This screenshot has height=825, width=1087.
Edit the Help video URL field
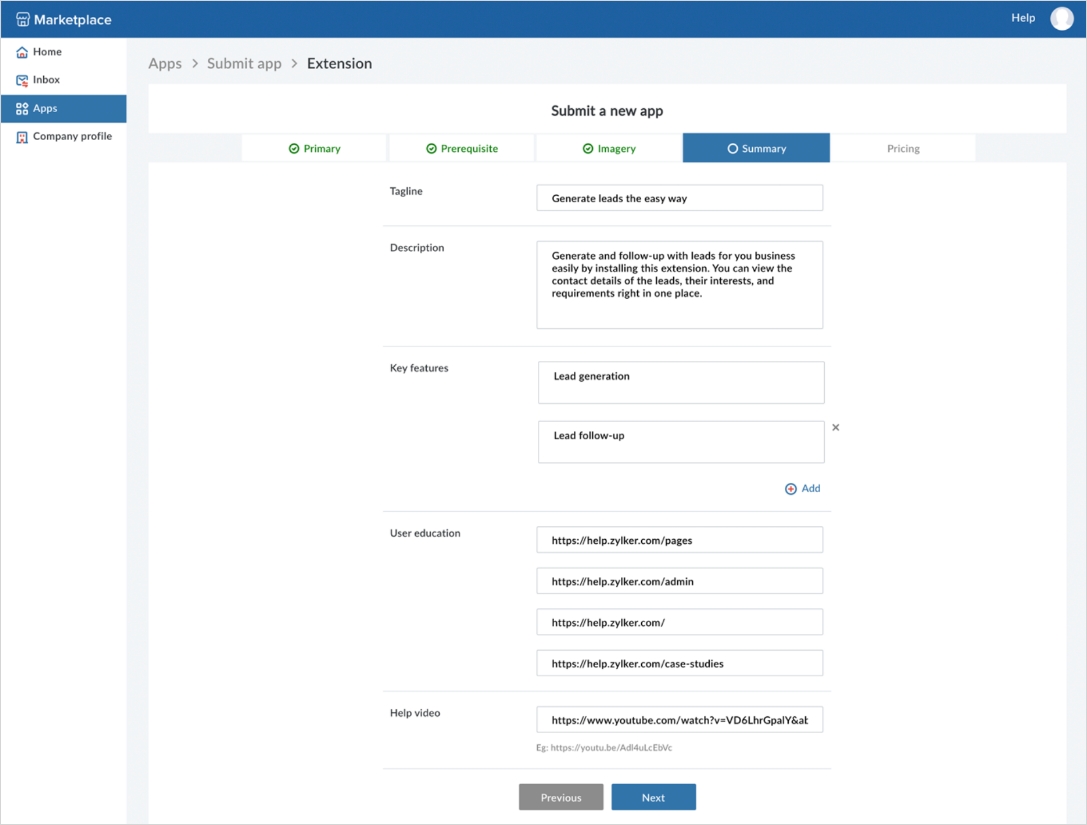coord(679,720)
